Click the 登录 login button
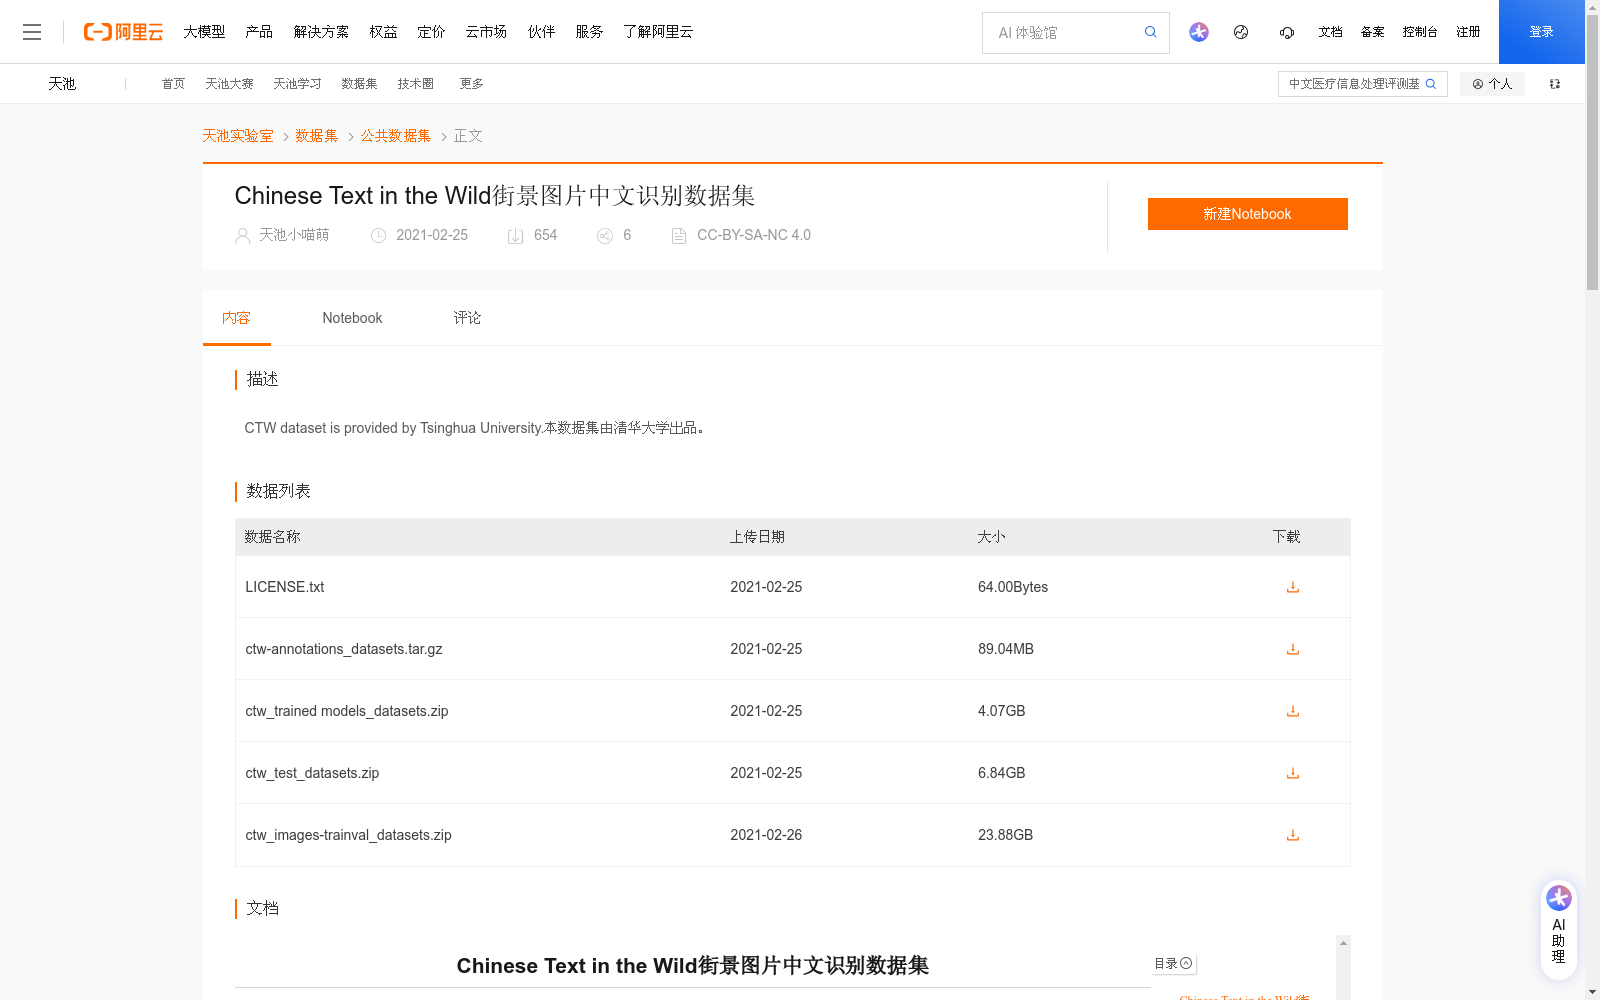The height and width of the screenshot is (1000, 1600). coord(1541,31)
